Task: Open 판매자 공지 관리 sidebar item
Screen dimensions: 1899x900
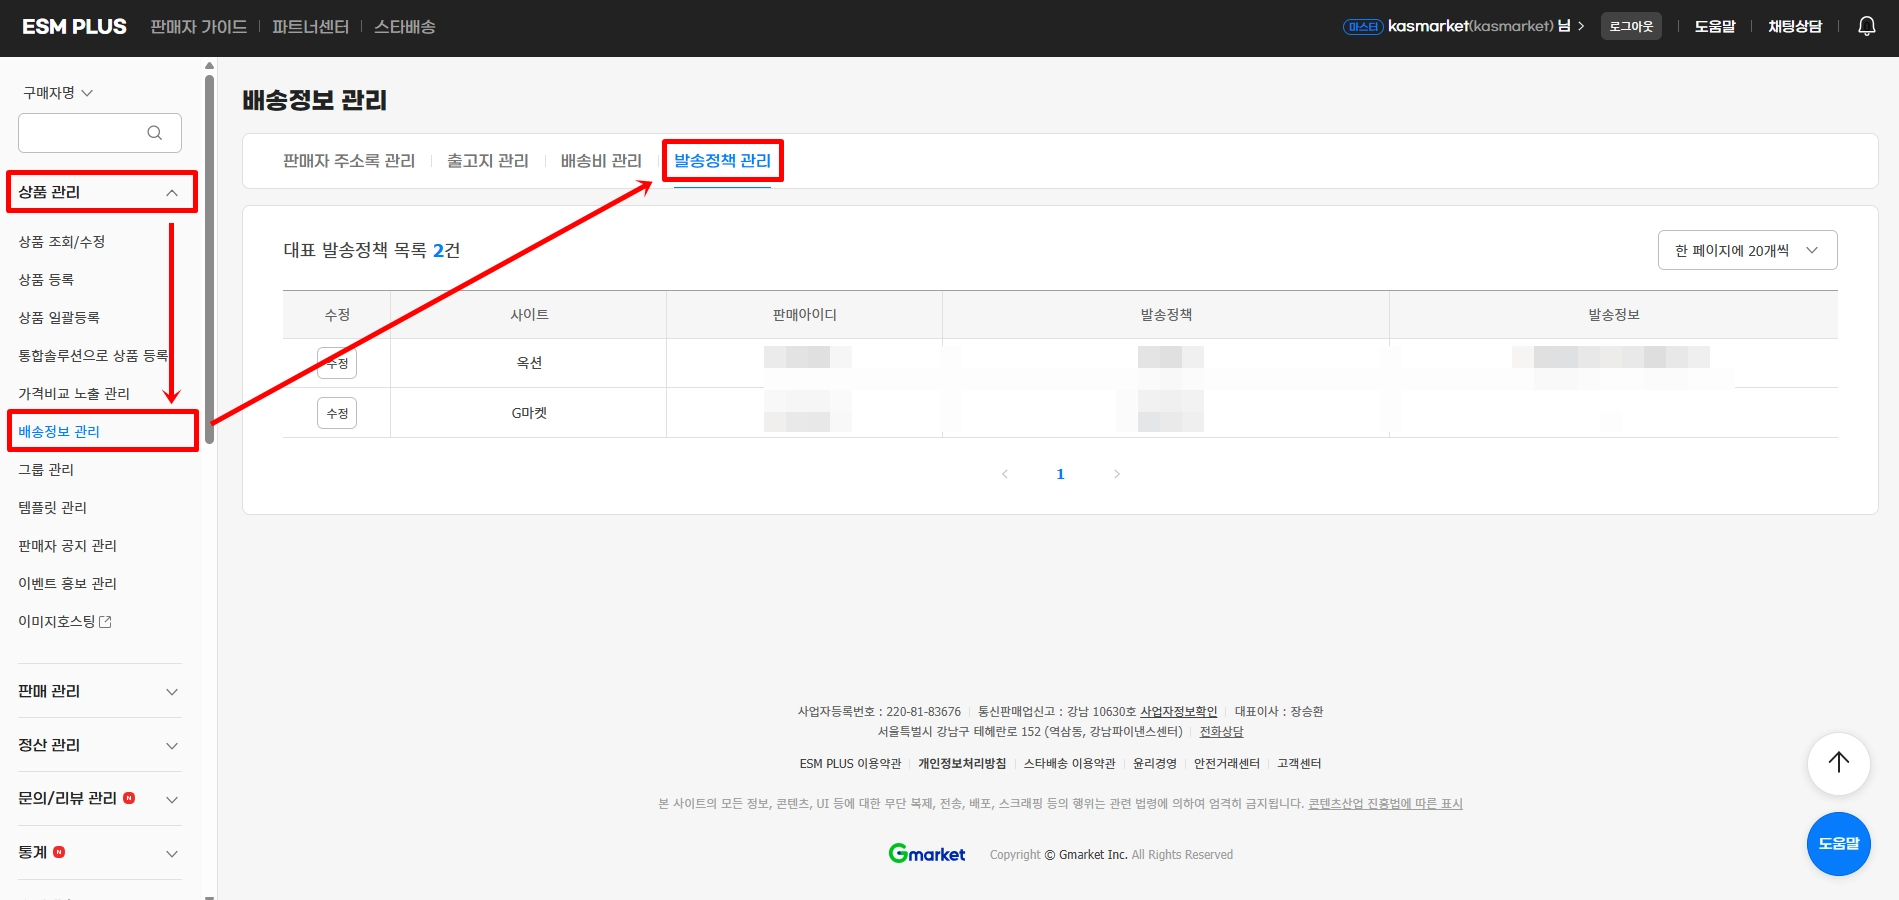Action: pyautogui.click(x=67, y=546)
